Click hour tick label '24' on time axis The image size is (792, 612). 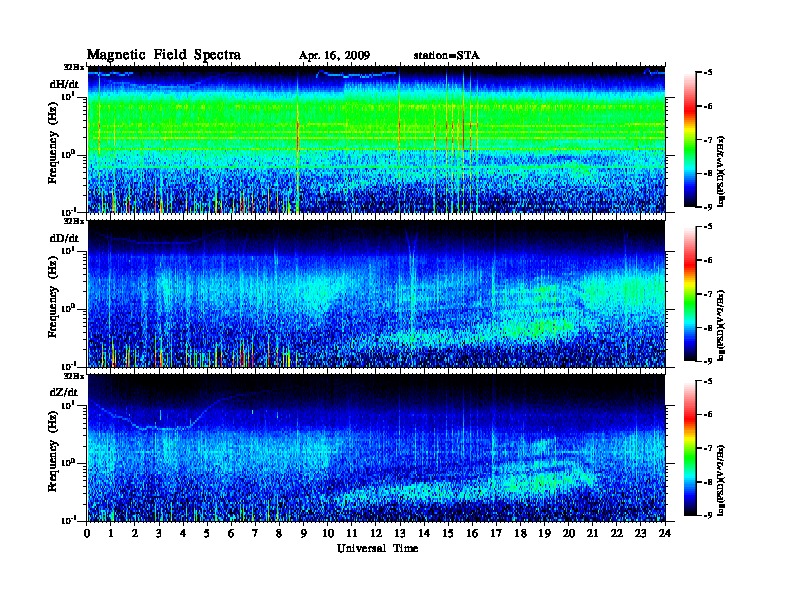pos(665,533)
